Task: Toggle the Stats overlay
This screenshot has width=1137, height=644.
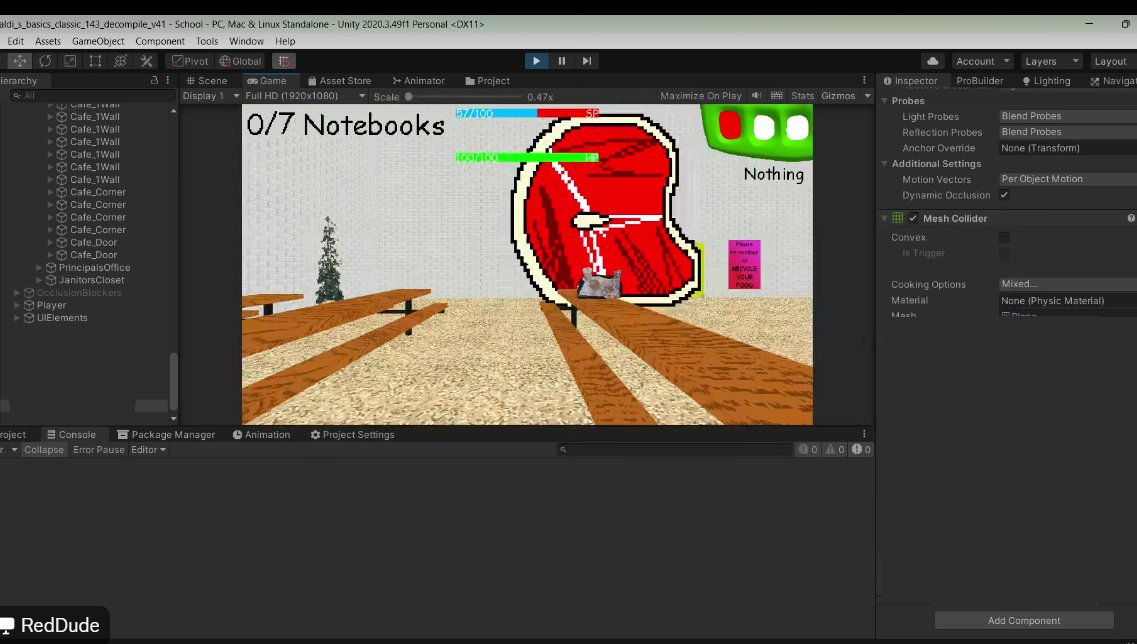Action: pos(802,96)
